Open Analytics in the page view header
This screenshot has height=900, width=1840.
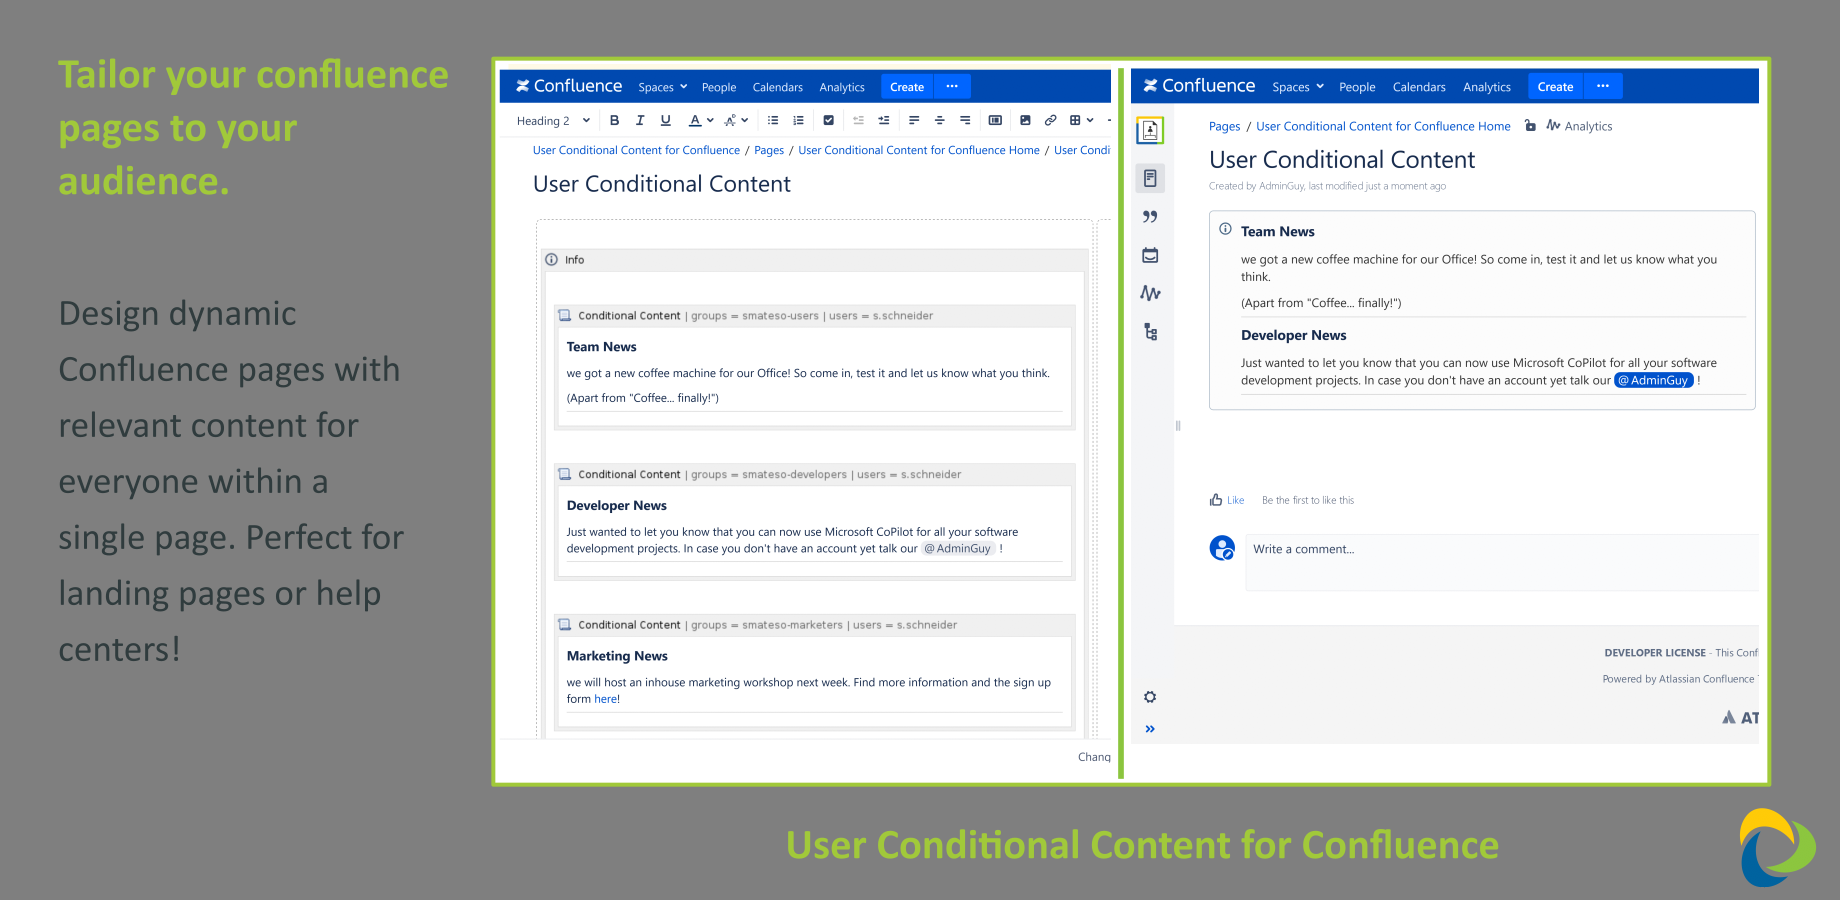pyautogui.click(x=1487, y=87)
